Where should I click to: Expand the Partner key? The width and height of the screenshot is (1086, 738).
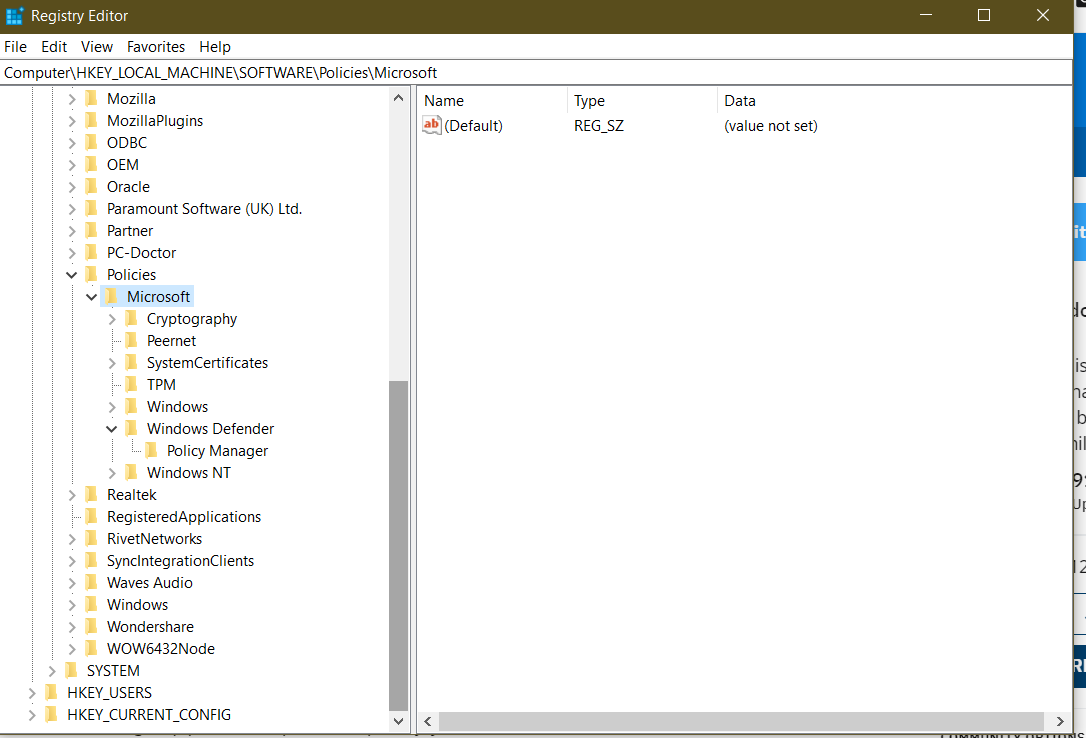(x=71, y=231)
